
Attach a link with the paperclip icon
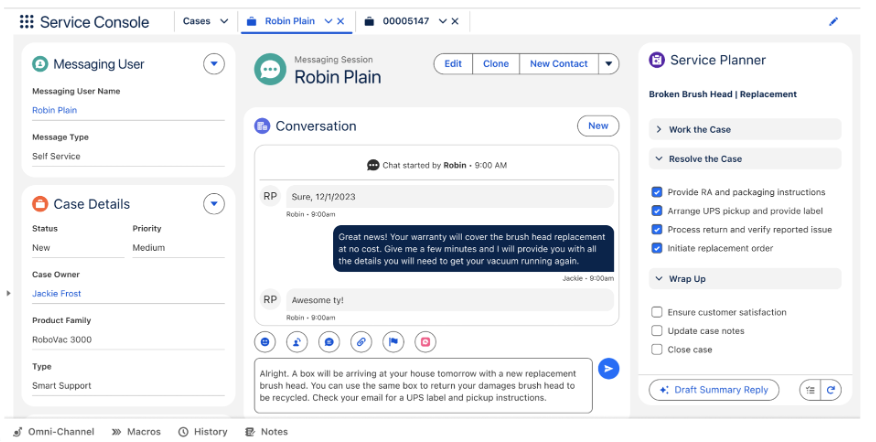coord(361,342)
